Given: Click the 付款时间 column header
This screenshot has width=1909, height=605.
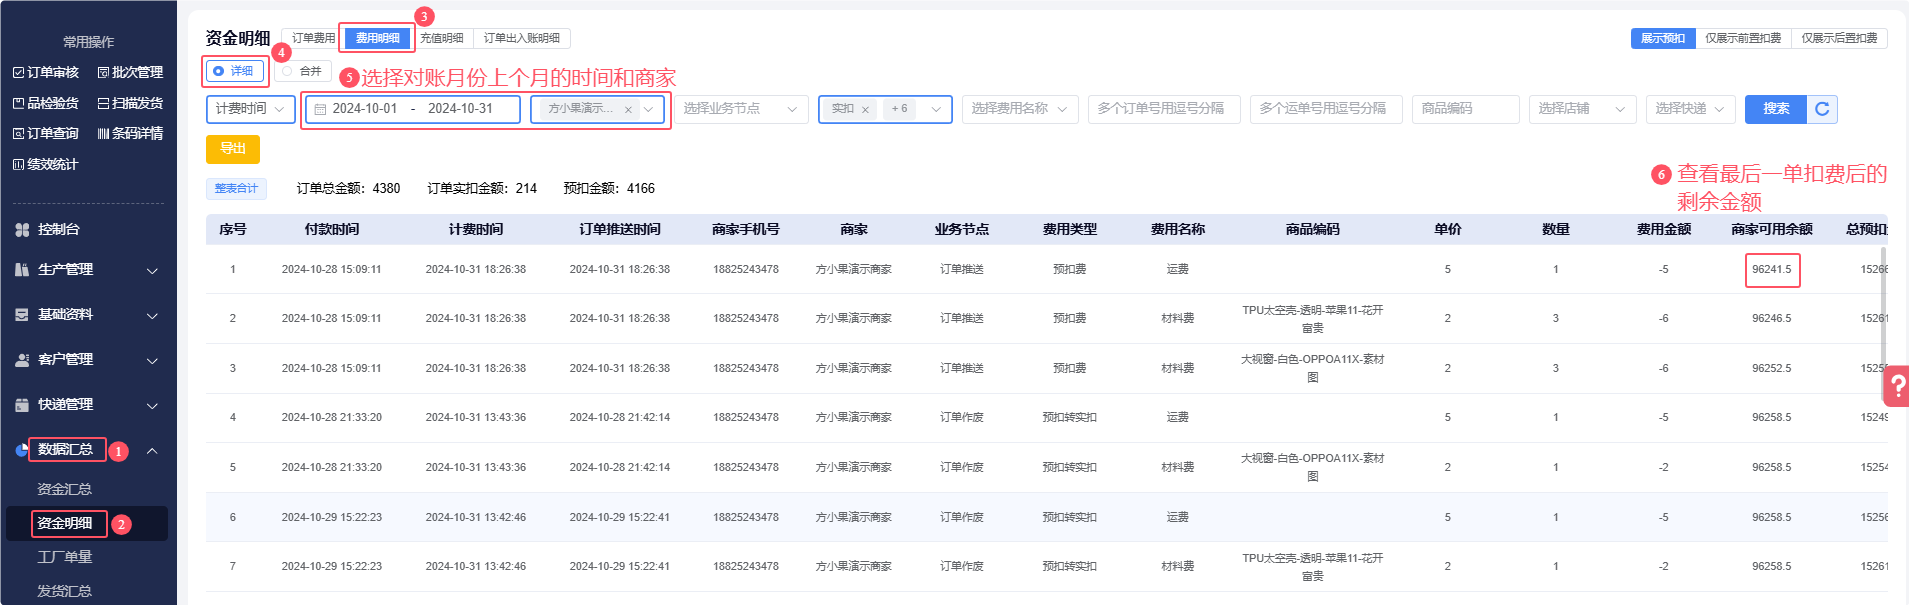Looking at the screenshot, I should (332, 229).
